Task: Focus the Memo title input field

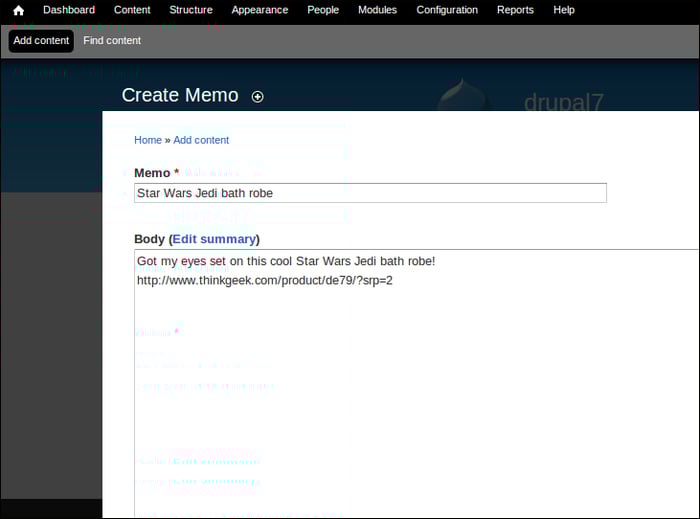Action: (370, 193)
